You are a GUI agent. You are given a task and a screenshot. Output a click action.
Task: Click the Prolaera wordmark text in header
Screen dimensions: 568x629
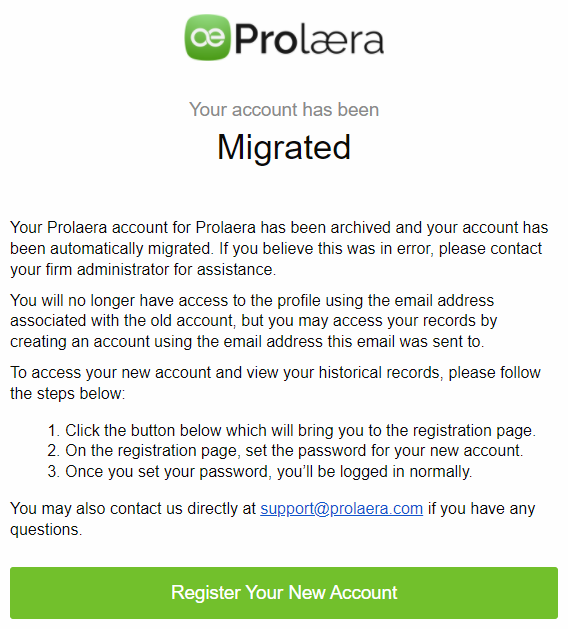coord(309,39)
